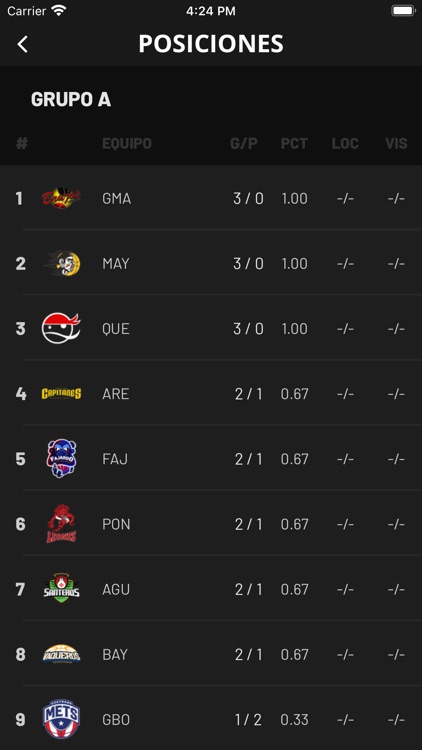Click the G/P column header

pyautogui.click(x=244, y=143)
